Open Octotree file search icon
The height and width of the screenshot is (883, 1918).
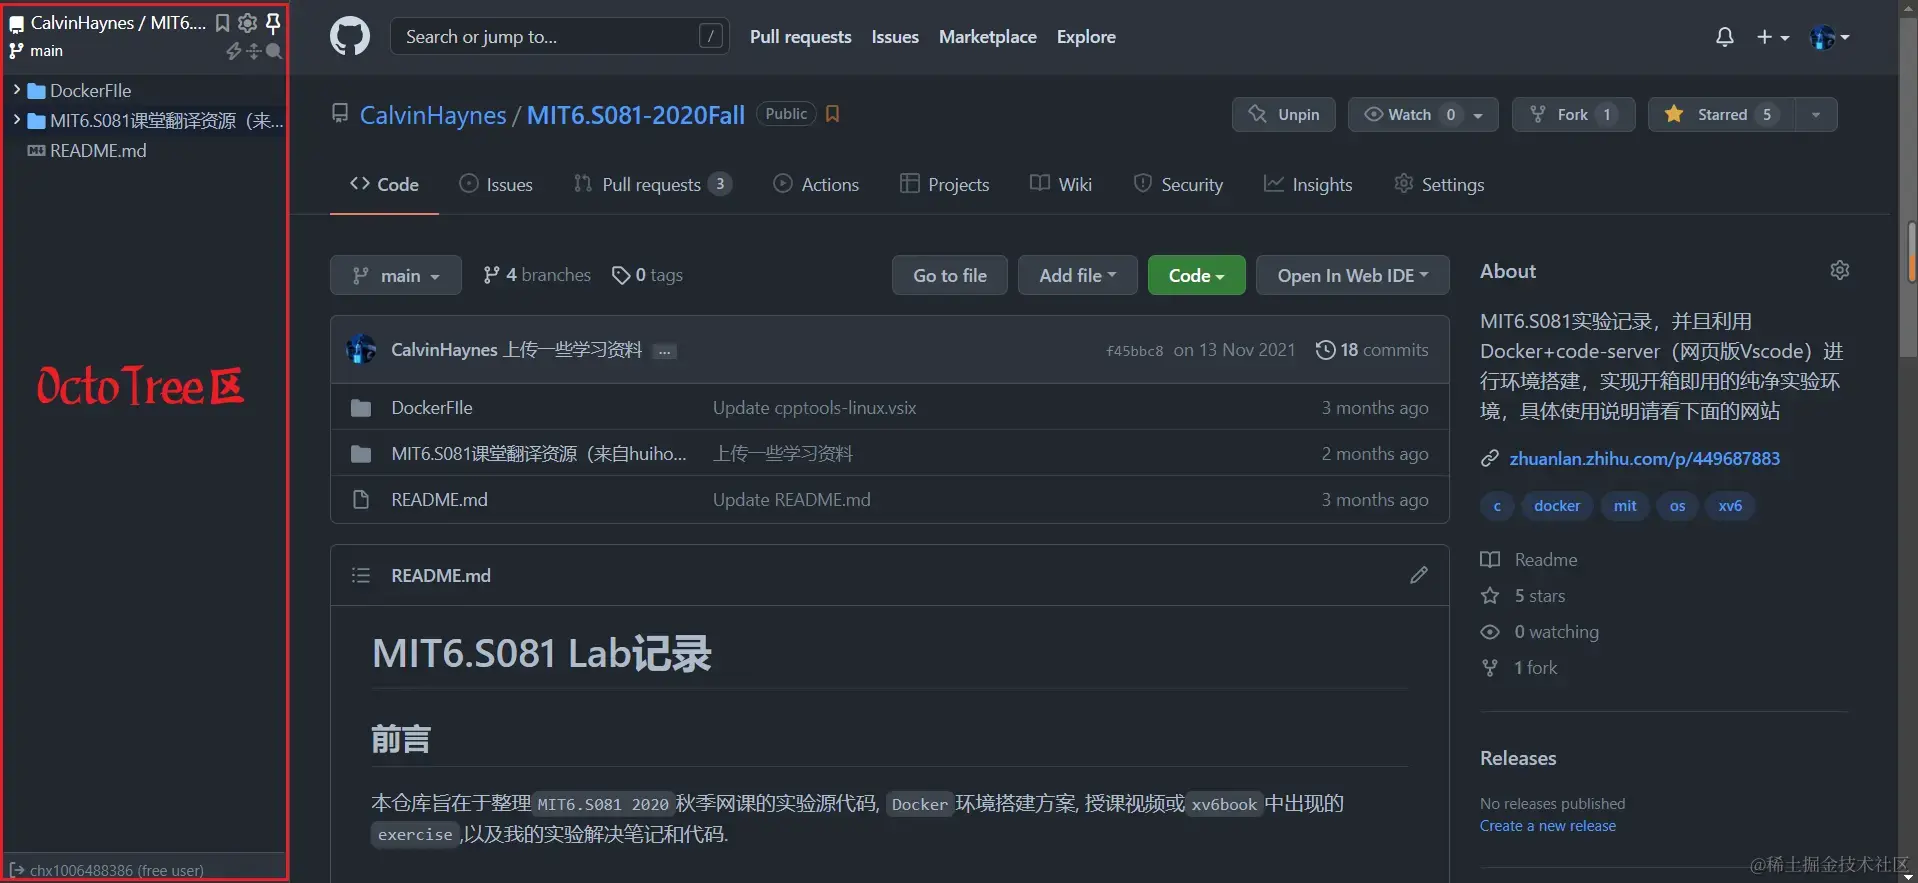pos(274,51)
